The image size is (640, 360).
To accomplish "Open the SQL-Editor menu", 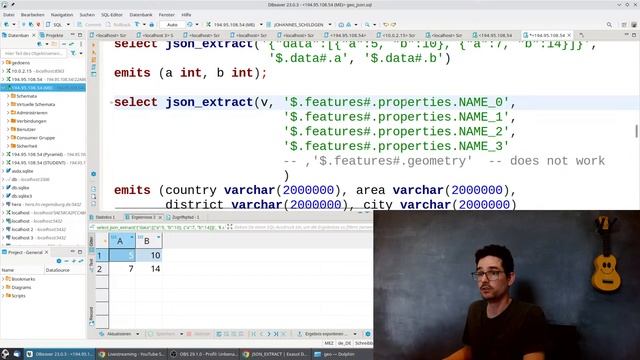I will coord(111,15).
